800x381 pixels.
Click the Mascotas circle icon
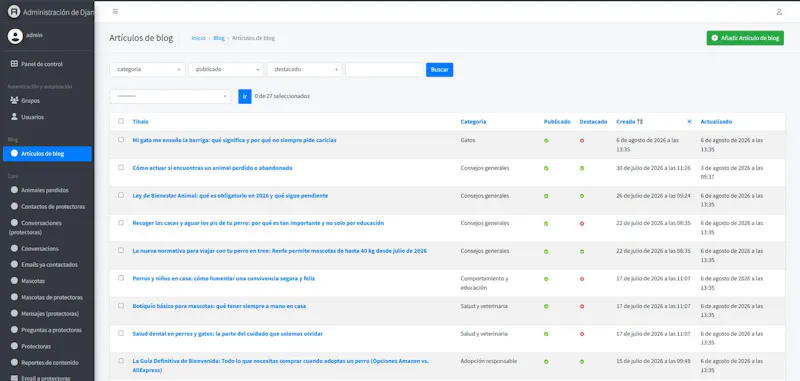[x=14, y=281]
